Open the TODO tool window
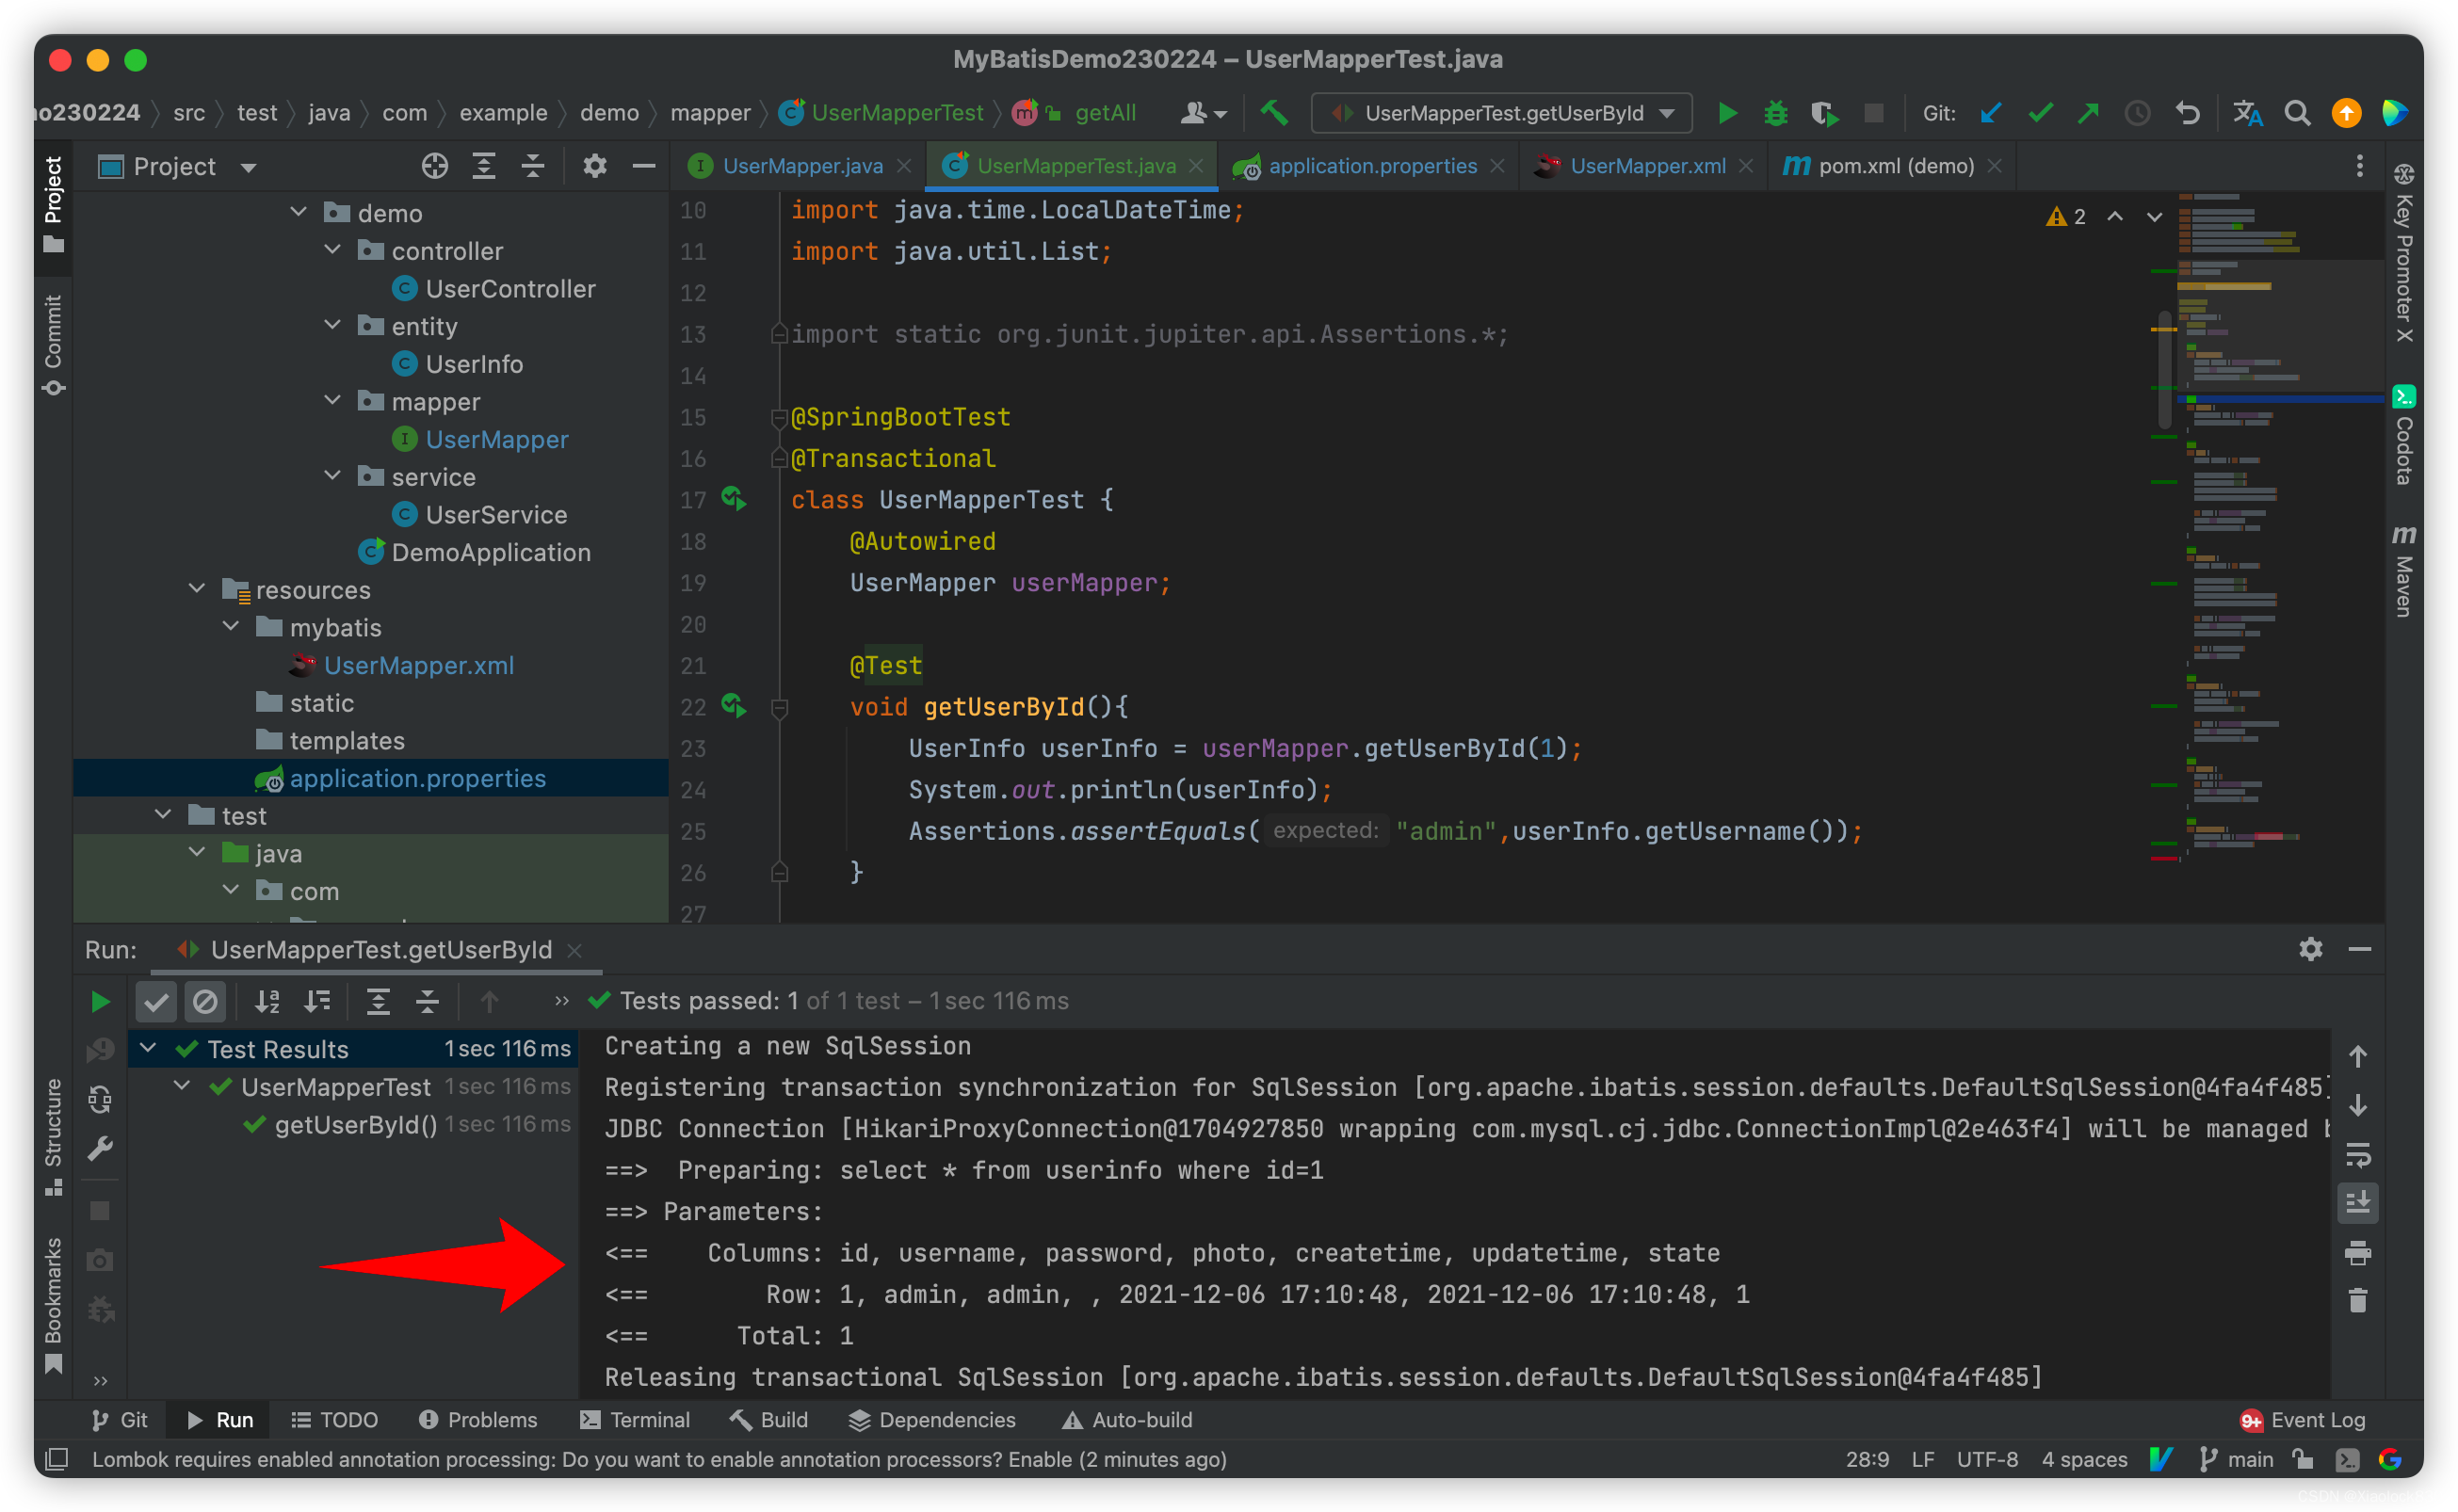This screenshot has width=2458, height=1512. click(x=334, y=1420)
